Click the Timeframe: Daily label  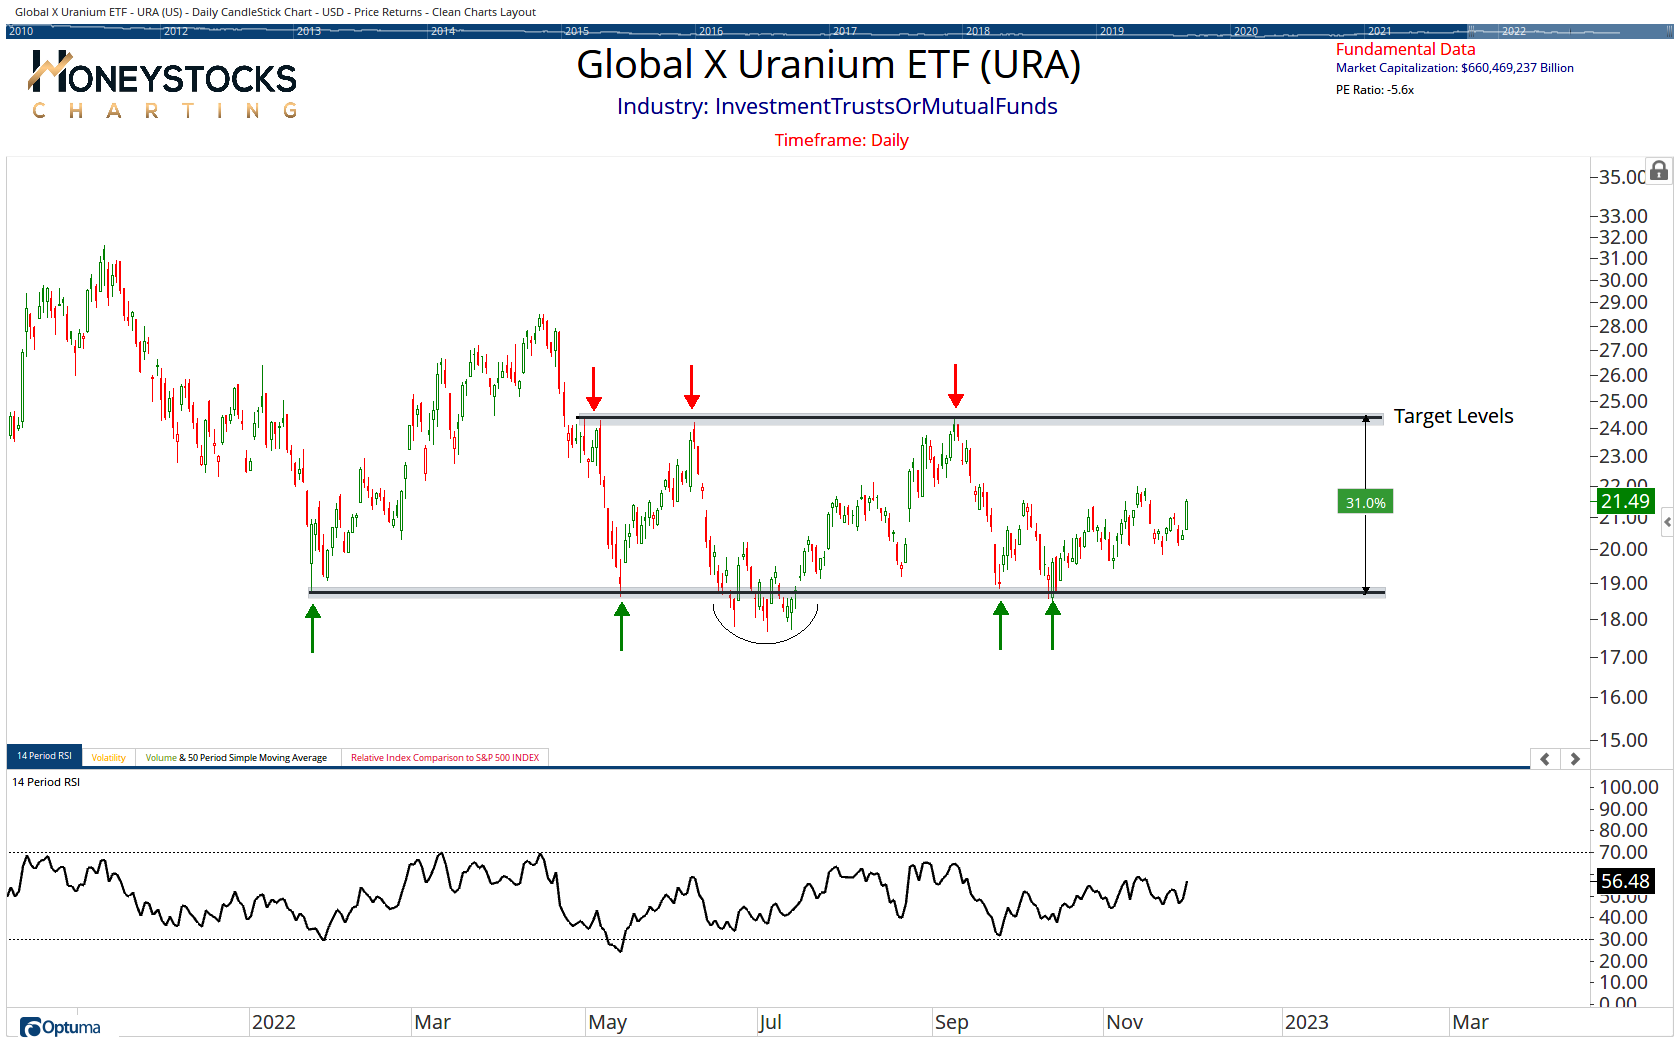click(841, 140)
